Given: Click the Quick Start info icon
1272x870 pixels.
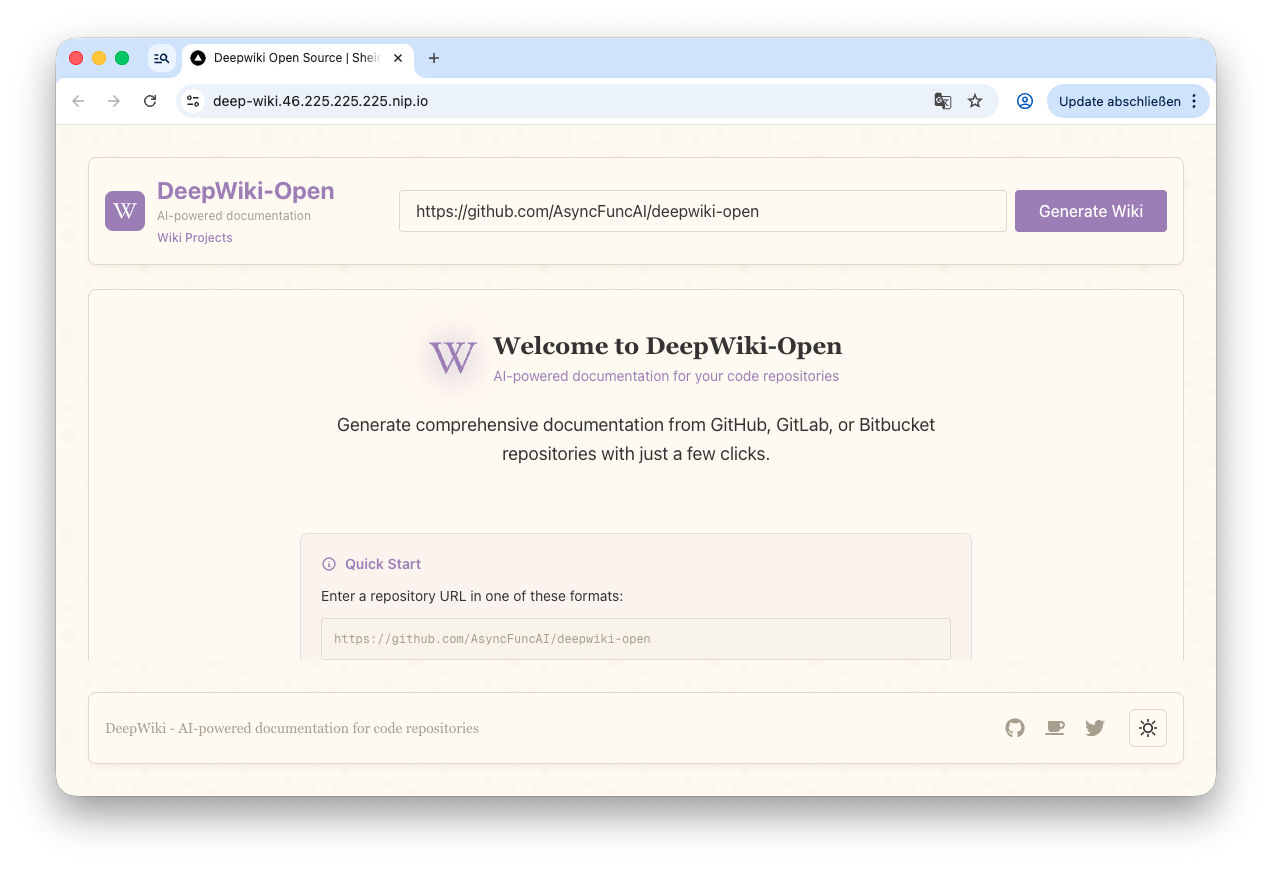Looking at the screenshot, I should coord(329,564).
